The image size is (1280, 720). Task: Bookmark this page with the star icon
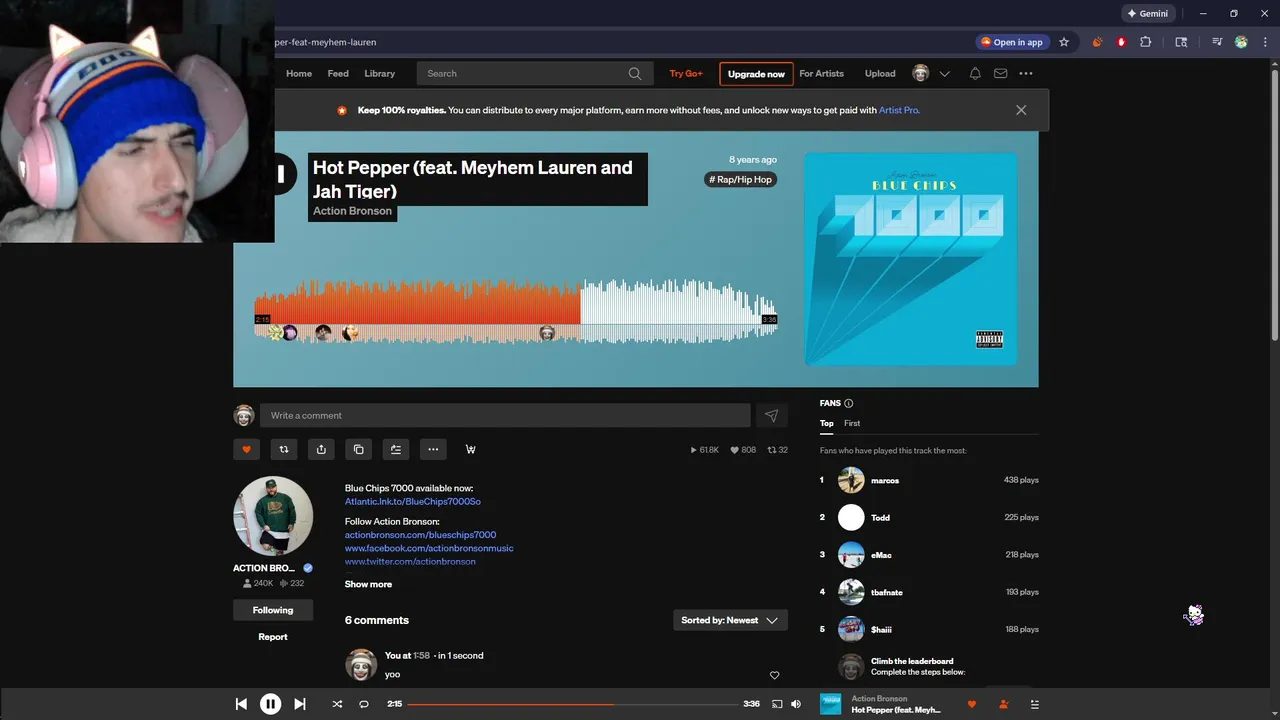coord(1064,42)
